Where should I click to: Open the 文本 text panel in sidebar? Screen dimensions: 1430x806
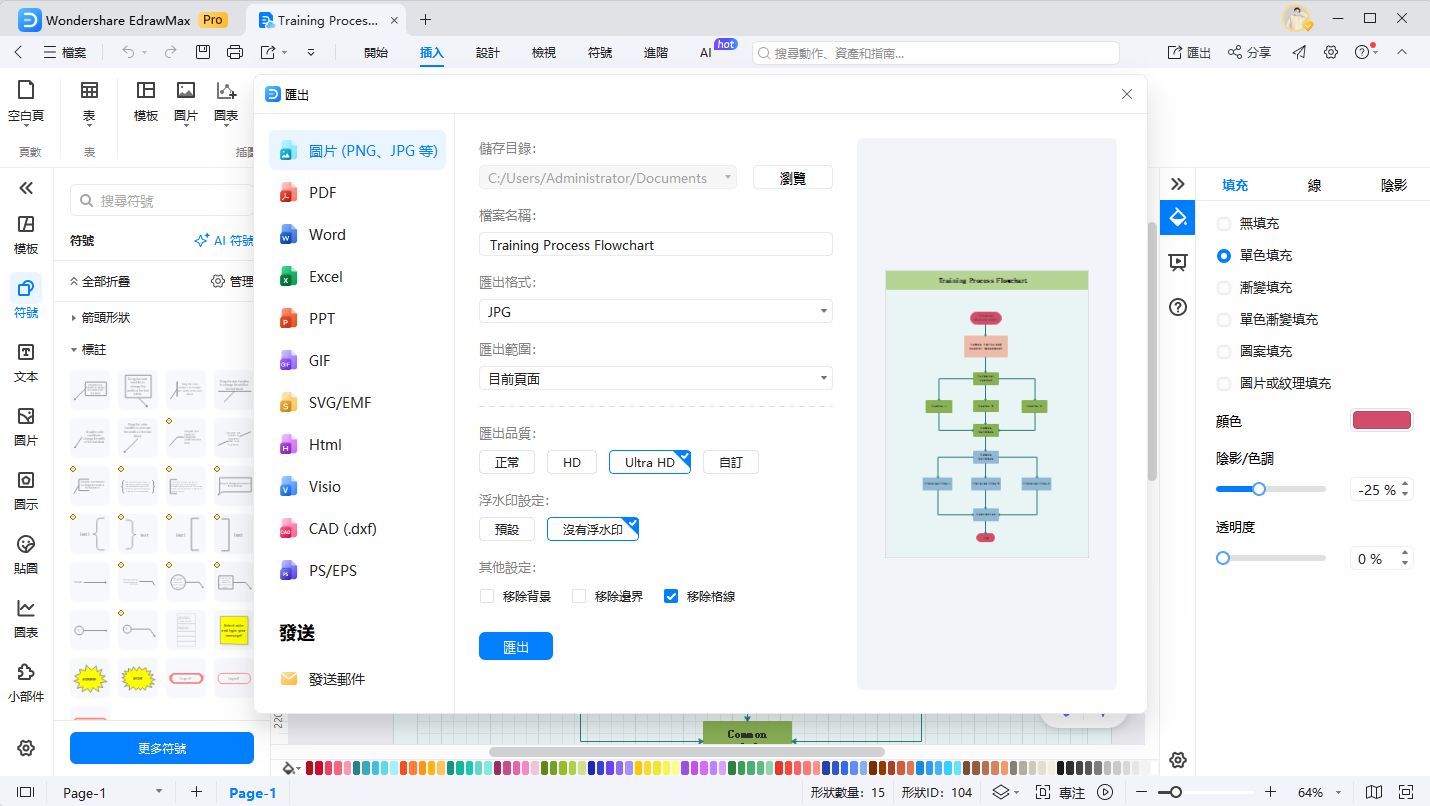coord(26,363)
